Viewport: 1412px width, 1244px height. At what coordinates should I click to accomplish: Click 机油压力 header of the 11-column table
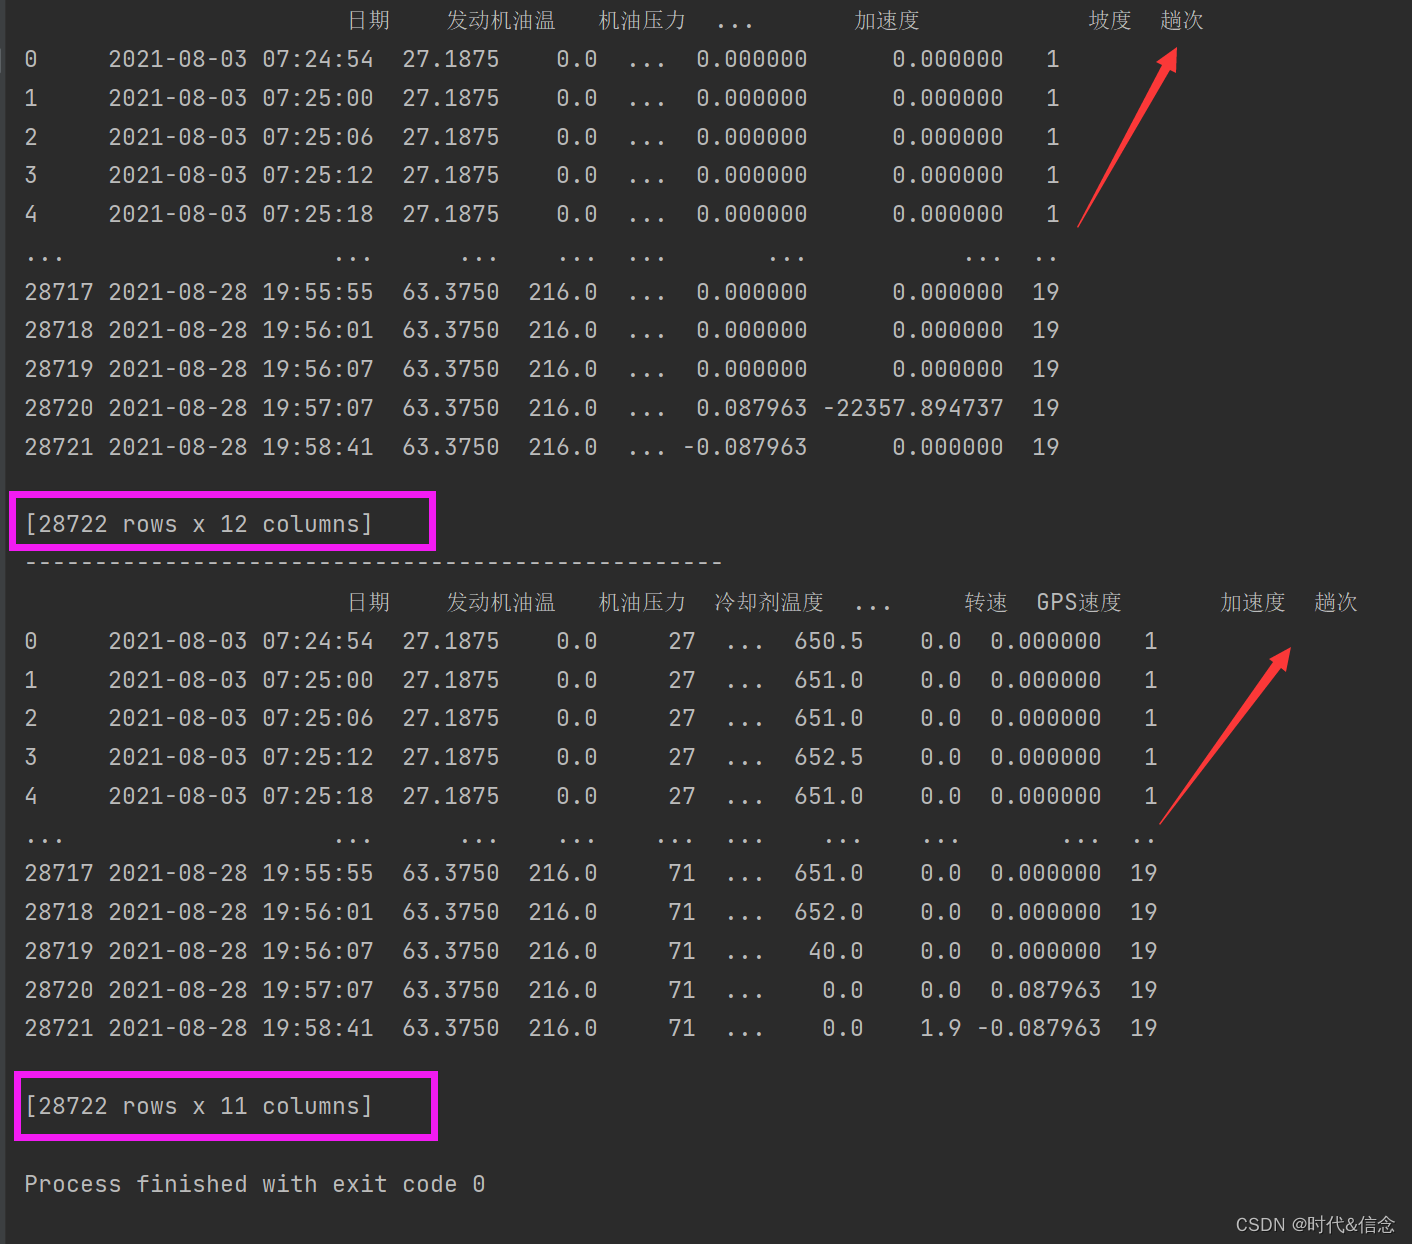642,602
